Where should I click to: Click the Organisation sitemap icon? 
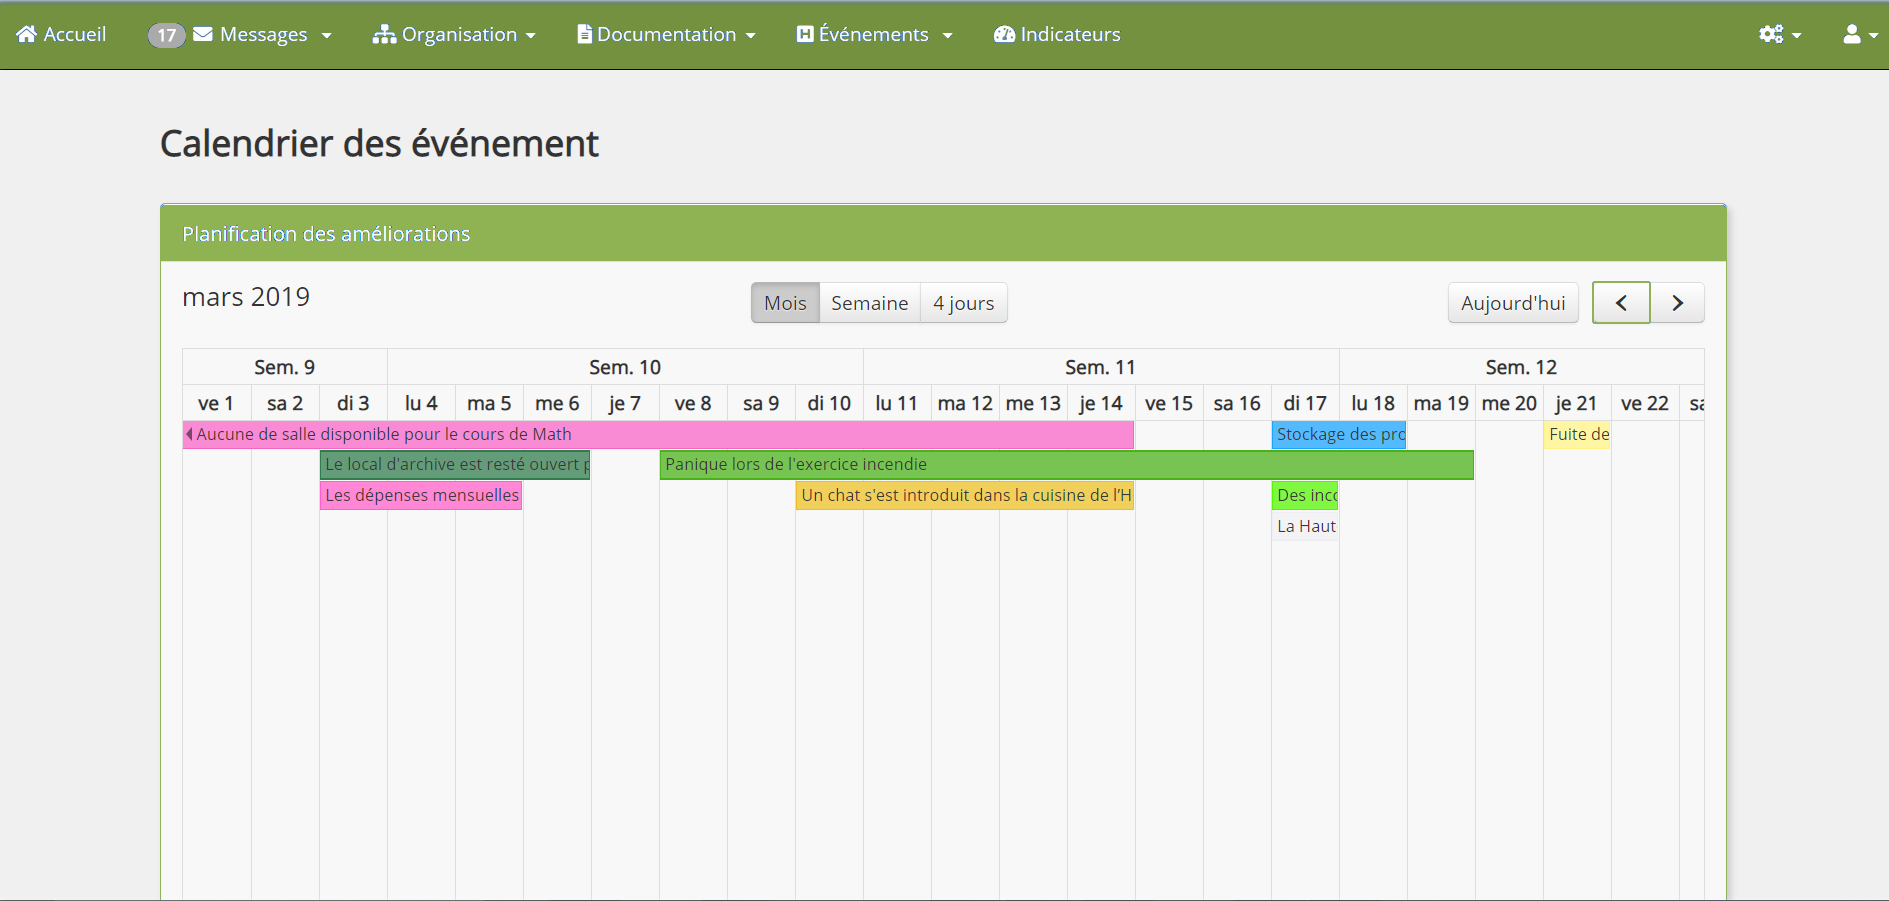(384, 34)
